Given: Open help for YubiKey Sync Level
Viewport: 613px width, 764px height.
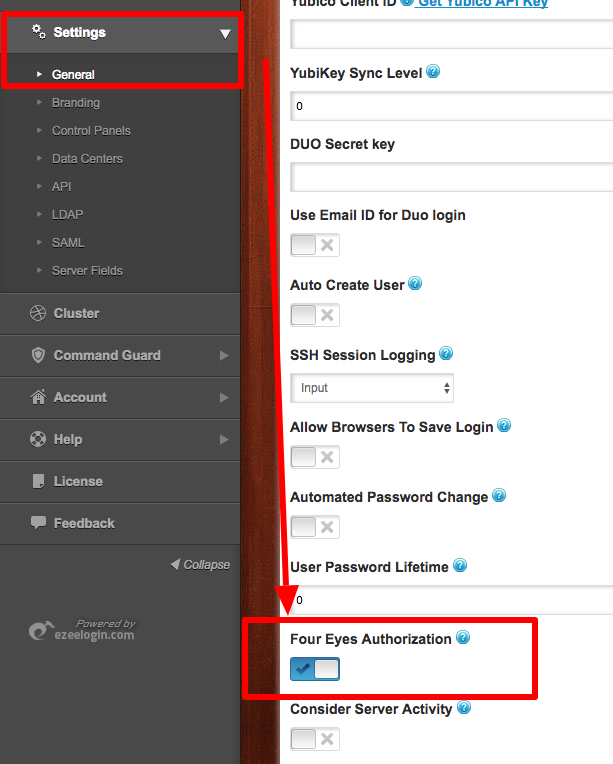Looking at the screenshot, I should click(x=433, y=72).
